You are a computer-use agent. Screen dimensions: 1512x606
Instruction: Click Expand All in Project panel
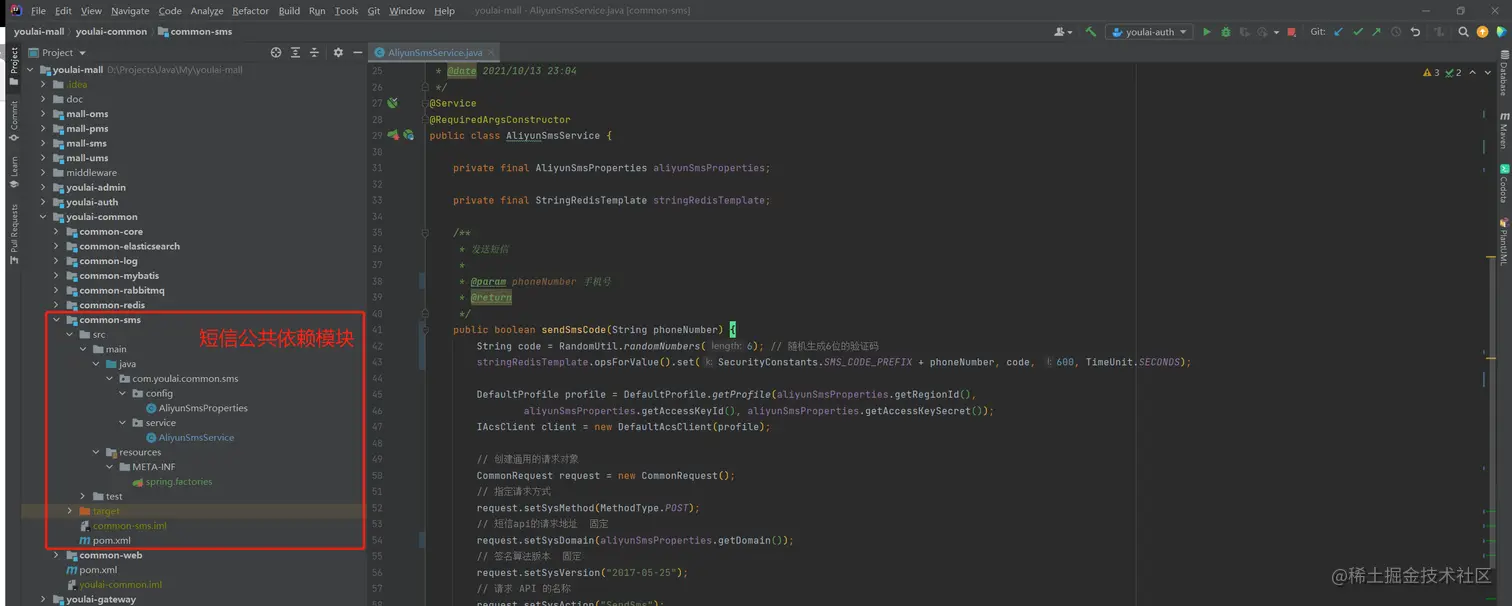click(295, 52)
